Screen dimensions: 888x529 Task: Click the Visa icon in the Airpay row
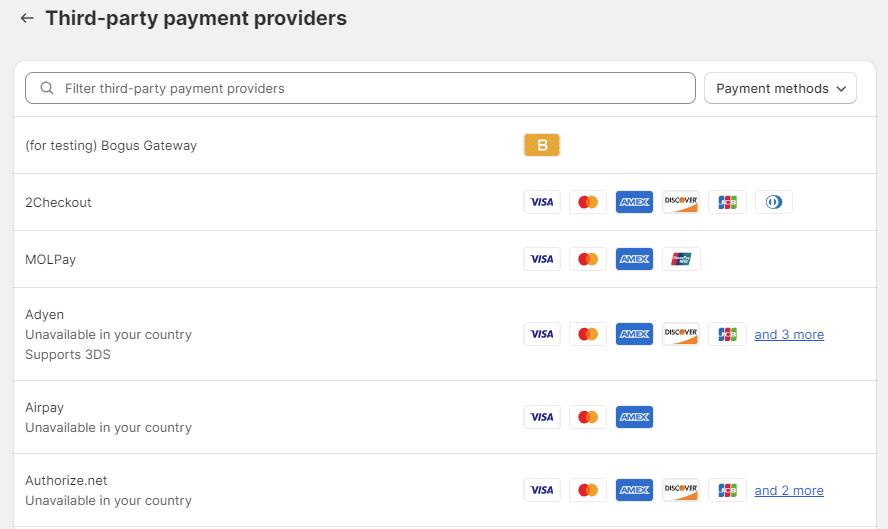(x=542, y=417)
